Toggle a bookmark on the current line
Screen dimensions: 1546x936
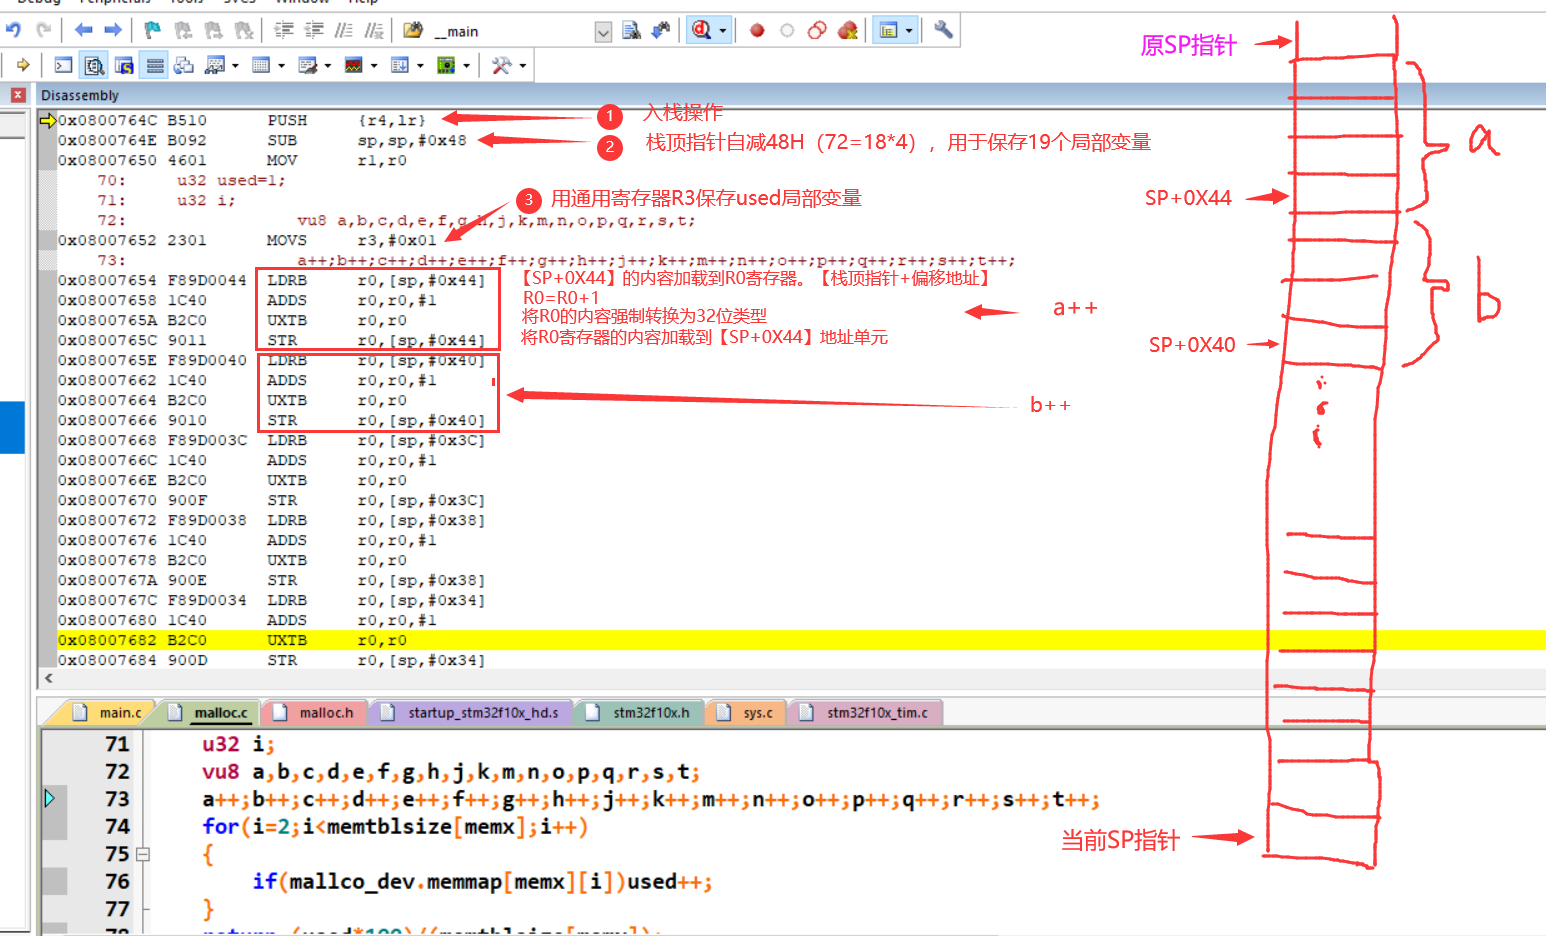pos(155,29)
